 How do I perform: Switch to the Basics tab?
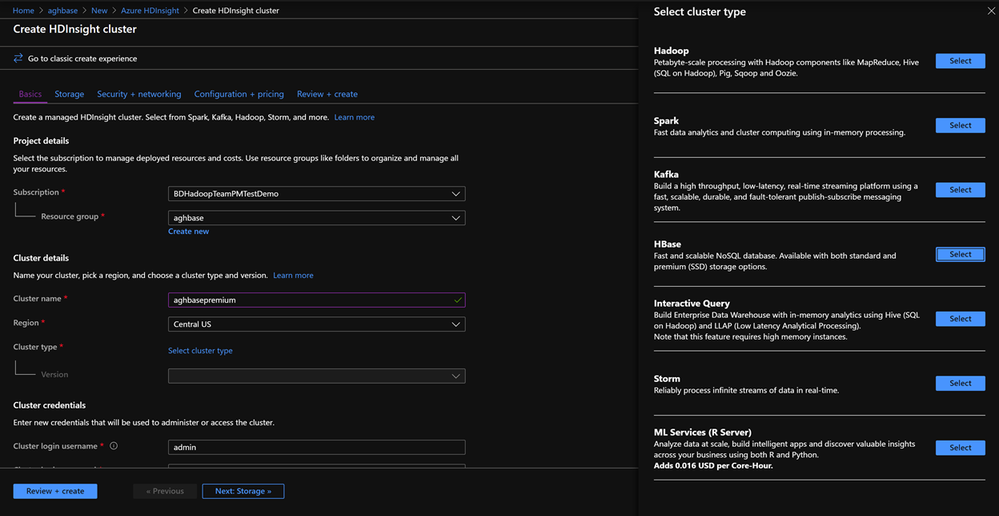(x=30, y=94)
